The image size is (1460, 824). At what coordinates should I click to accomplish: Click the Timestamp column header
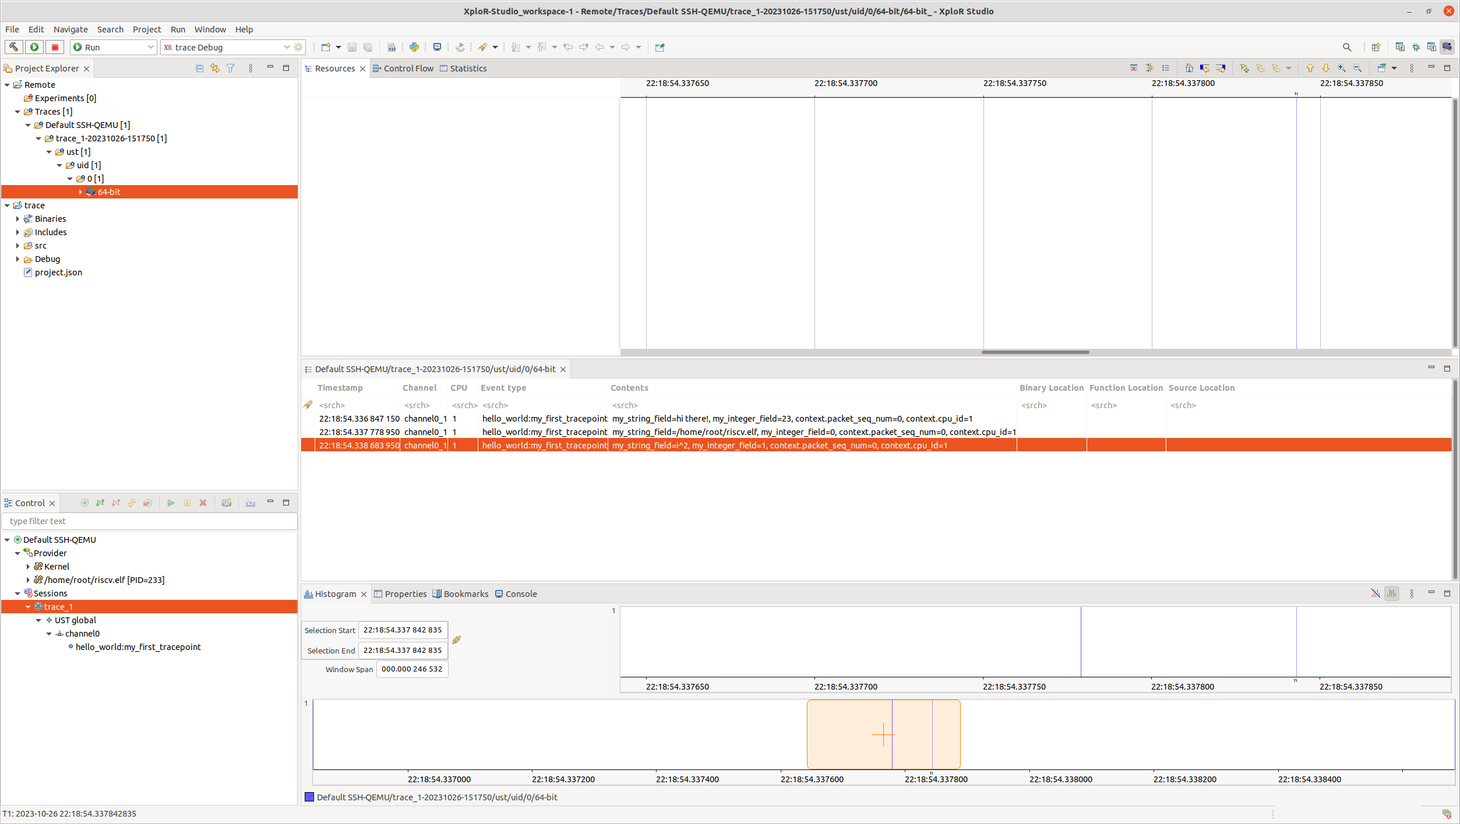coord(340,388)
